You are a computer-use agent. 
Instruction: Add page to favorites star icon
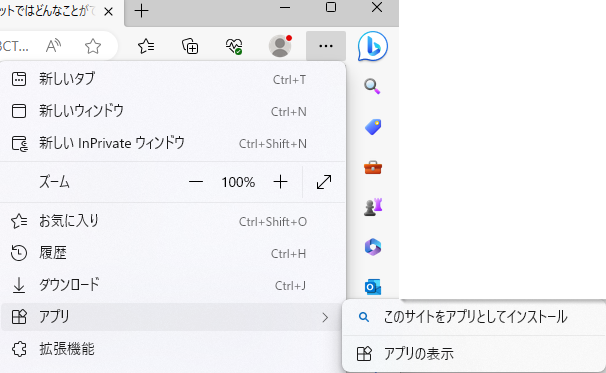click(x=93, y=46)
